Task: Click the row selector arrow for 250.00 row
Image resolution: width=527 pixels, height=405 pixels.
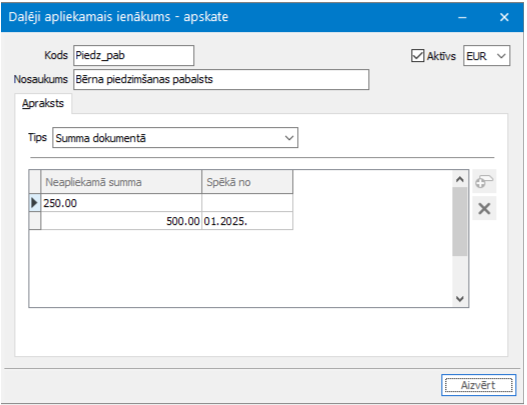Action: coord(35,203)
